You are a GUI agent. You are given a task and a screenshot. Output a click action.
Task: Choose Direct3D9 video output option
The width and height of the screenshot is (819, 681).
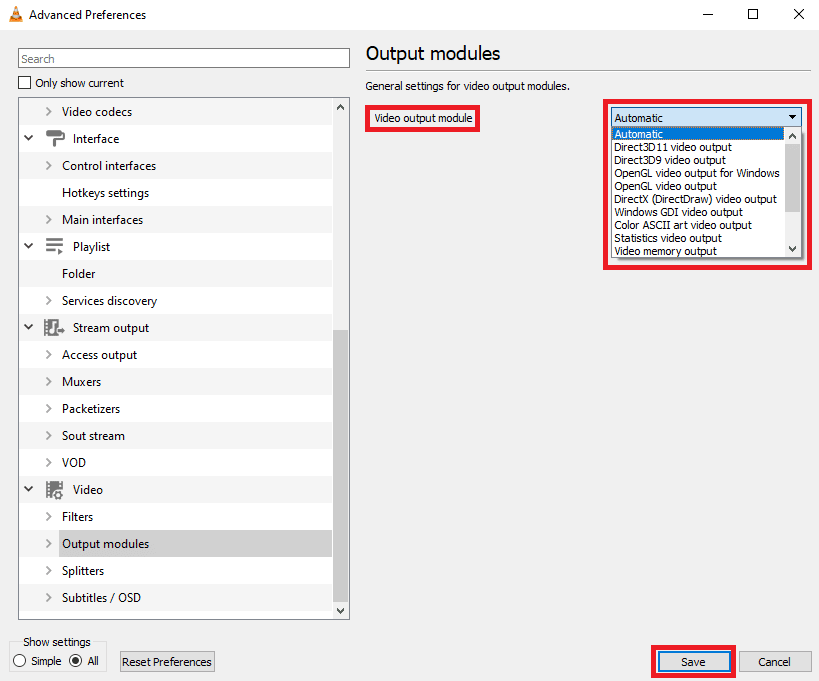pyautogui.click(x=698, y=160)
